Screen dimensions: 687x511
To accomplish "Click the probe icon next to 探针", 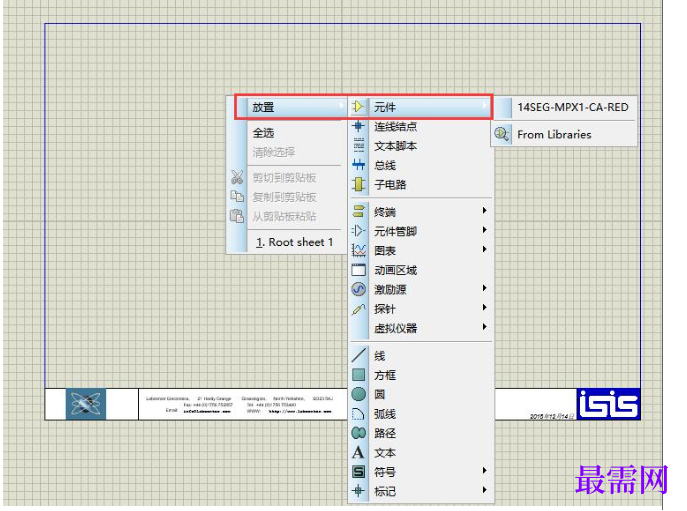I will click(358, 309).
